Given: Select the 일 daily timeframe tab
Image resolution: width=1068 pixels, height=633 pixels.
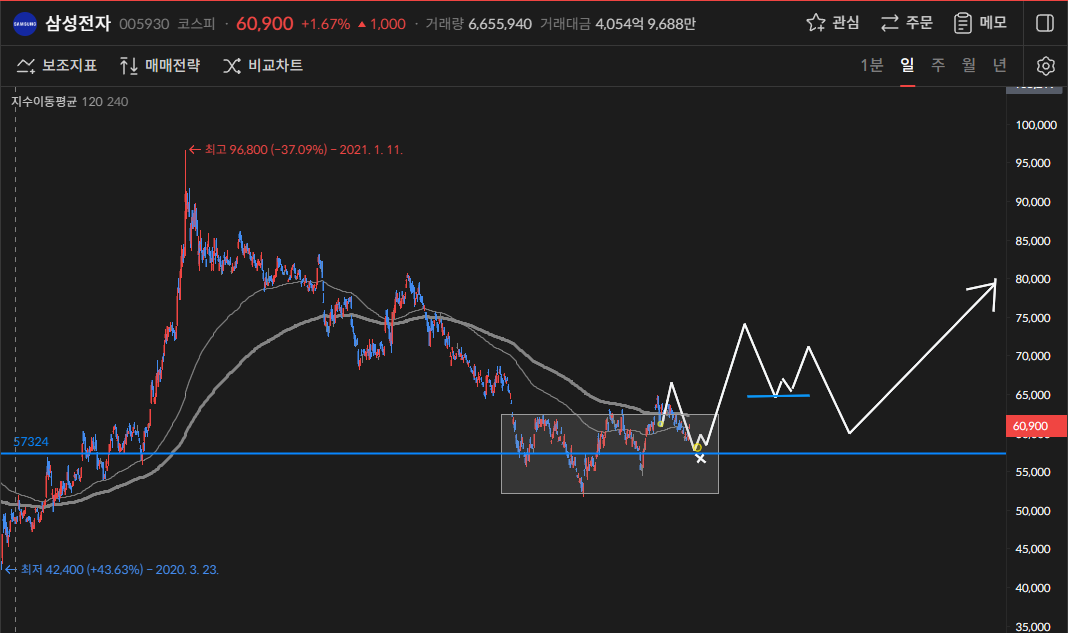Looking at the screenshot, I should 907,65.
